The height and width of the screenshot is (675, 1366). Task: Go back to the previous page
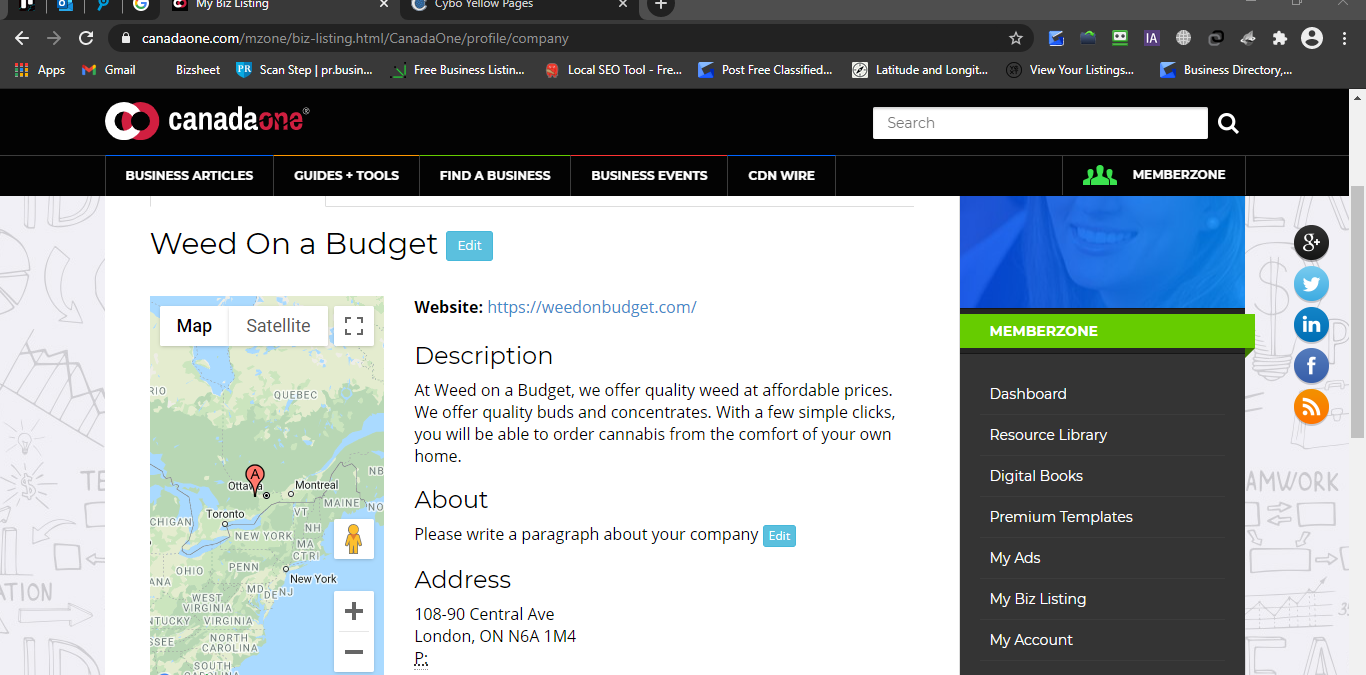point(23,38)
